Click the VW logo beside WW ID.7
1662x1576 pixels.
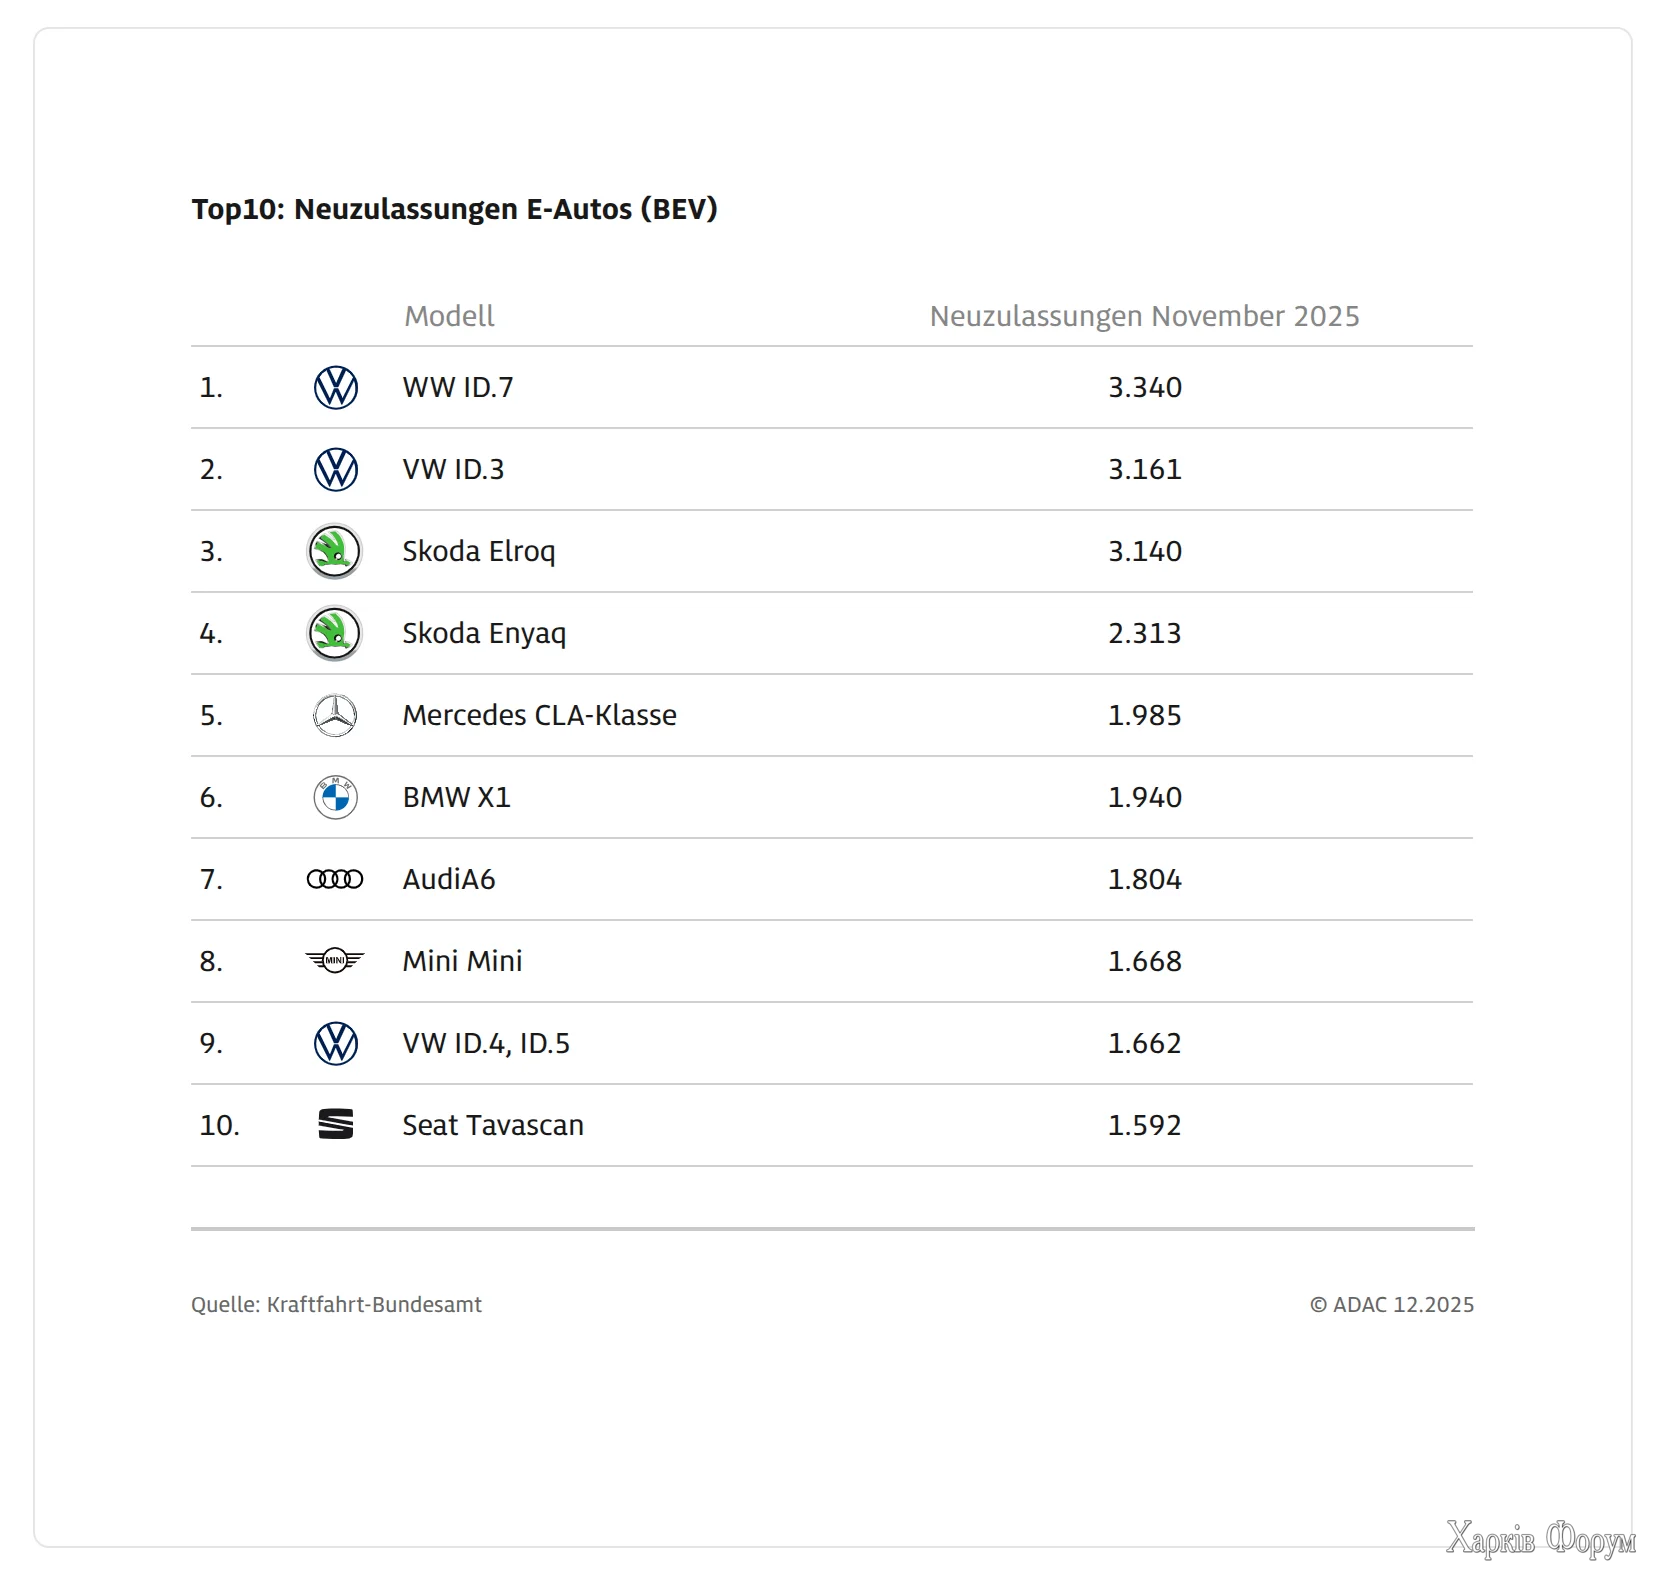(335, 387)
